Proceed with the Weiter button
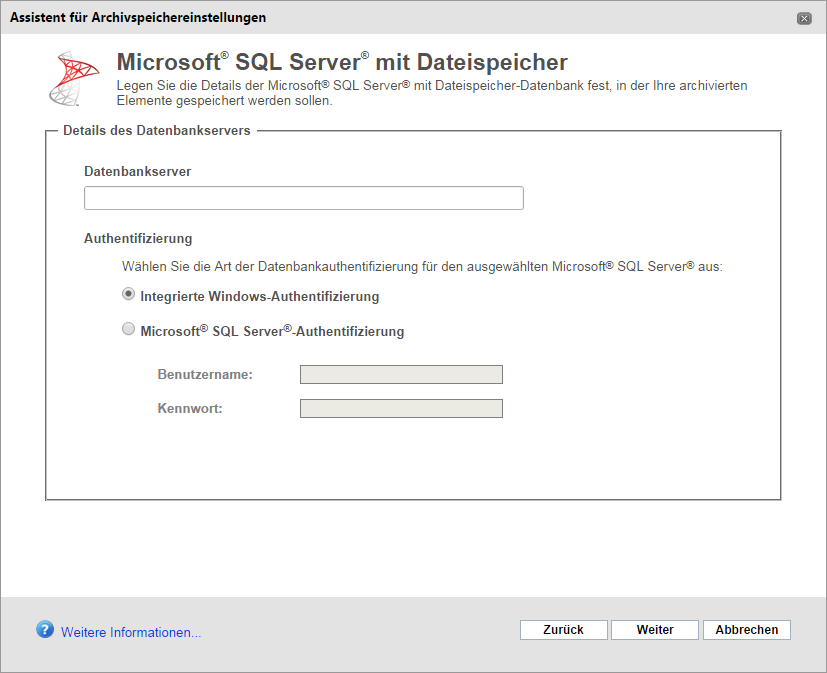This screenshot has height=673, width=827. [x=655, y=630]
